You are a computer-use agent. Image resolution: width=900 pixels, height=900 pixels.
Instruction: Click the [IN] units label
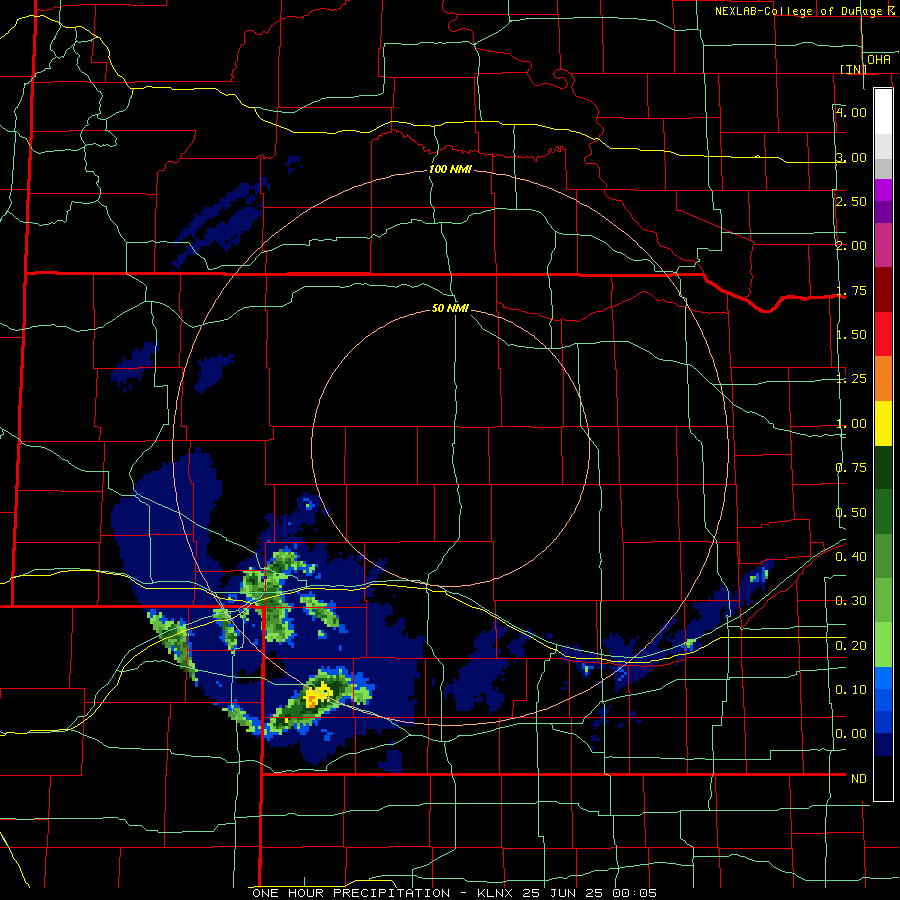854,69
